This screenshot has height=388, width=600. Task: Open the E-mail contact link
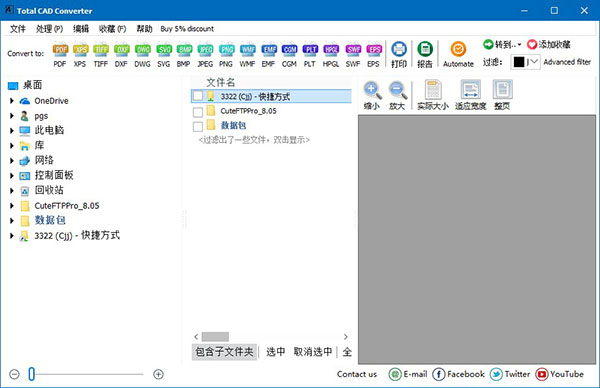408,374
